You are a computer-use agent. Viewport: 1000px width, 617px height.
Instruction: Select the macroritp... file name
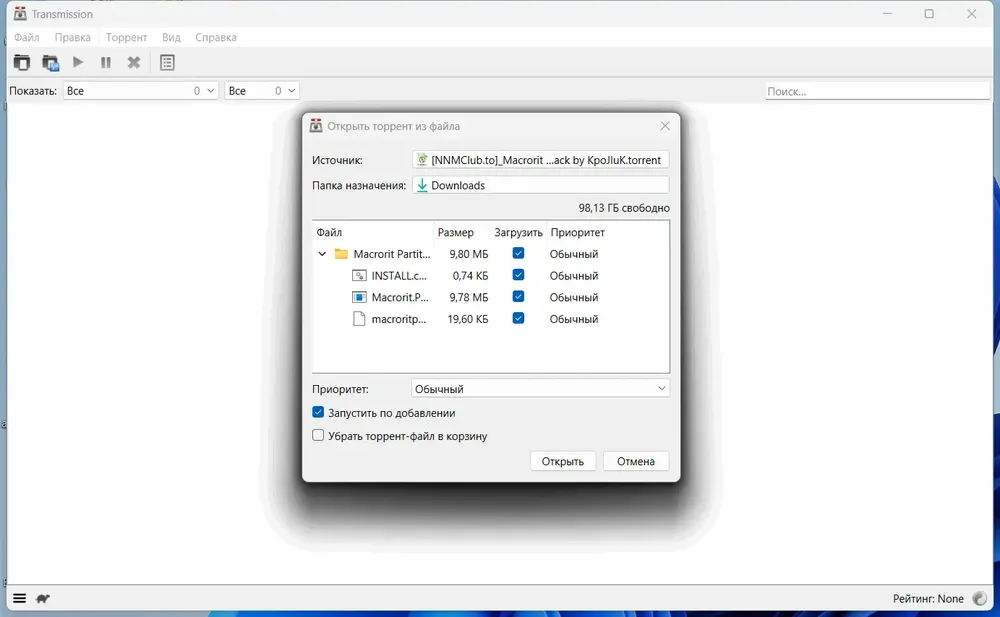(399, 319)
